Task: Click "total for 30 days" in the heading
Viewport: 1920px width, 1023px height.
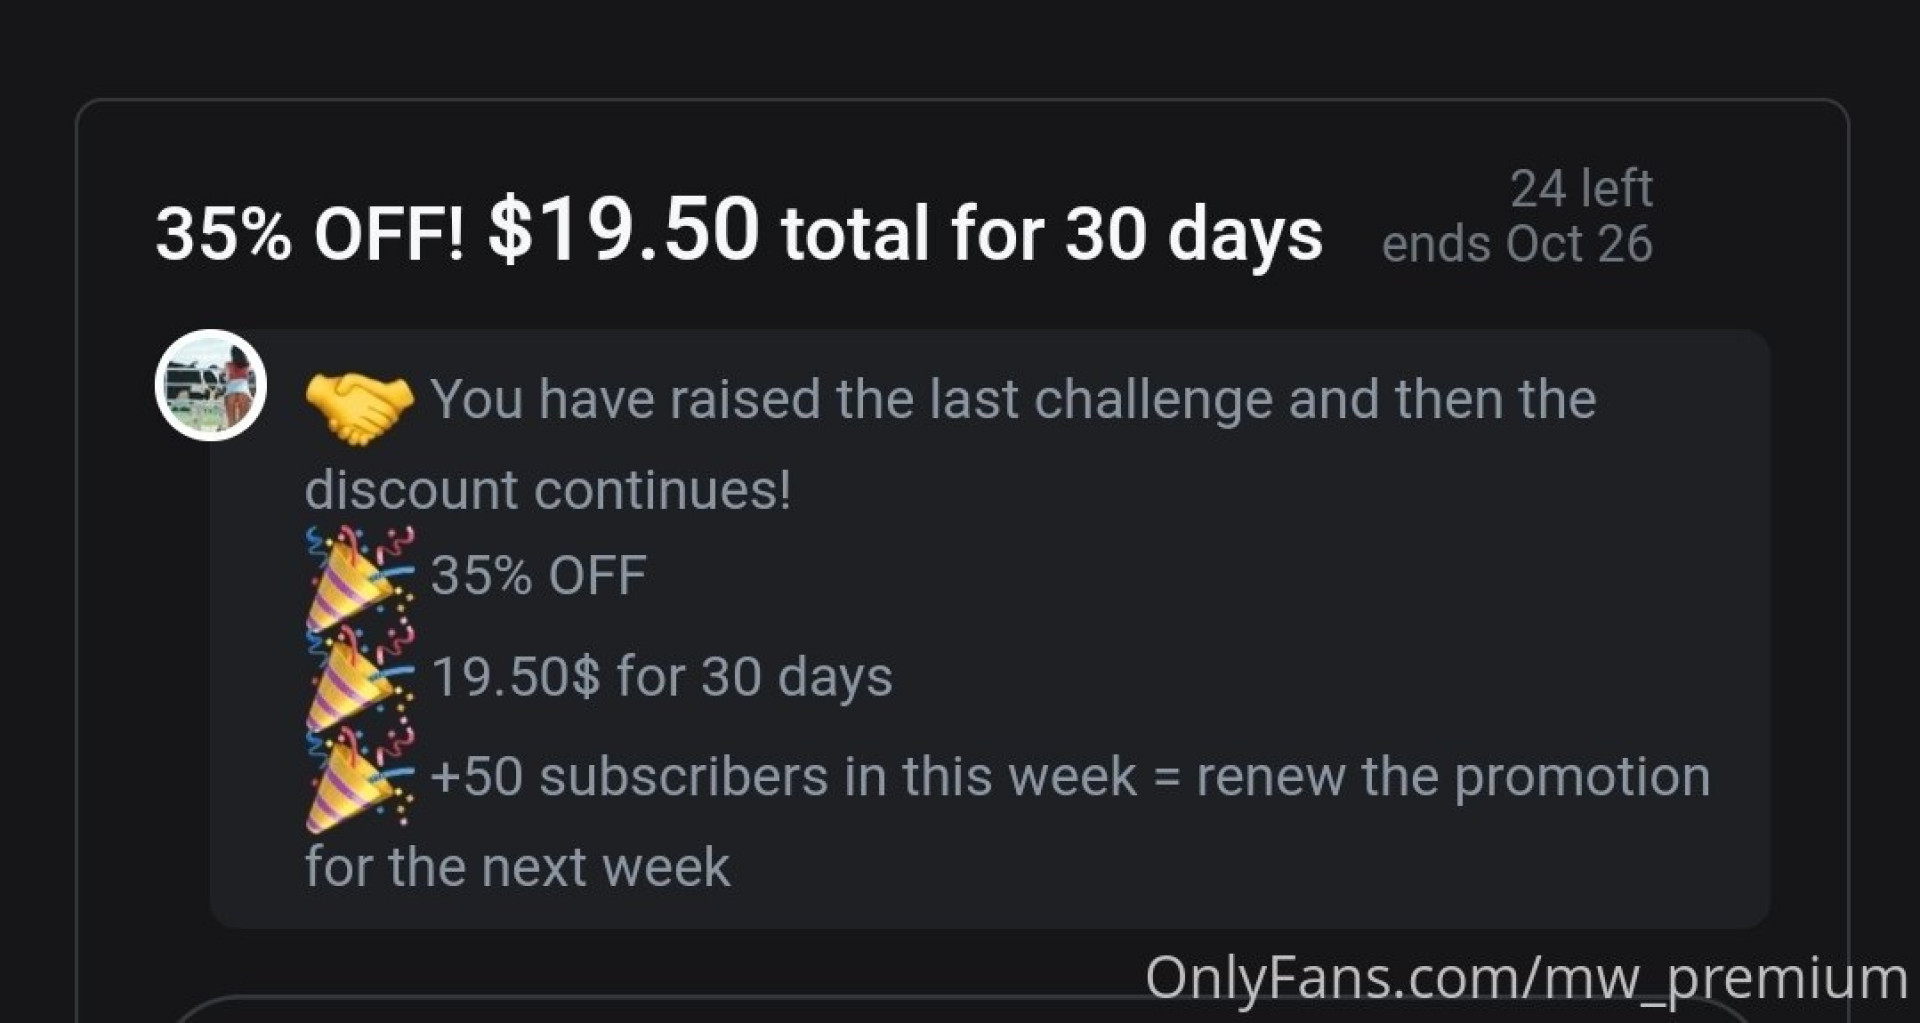Action: tap(1051, 234)
